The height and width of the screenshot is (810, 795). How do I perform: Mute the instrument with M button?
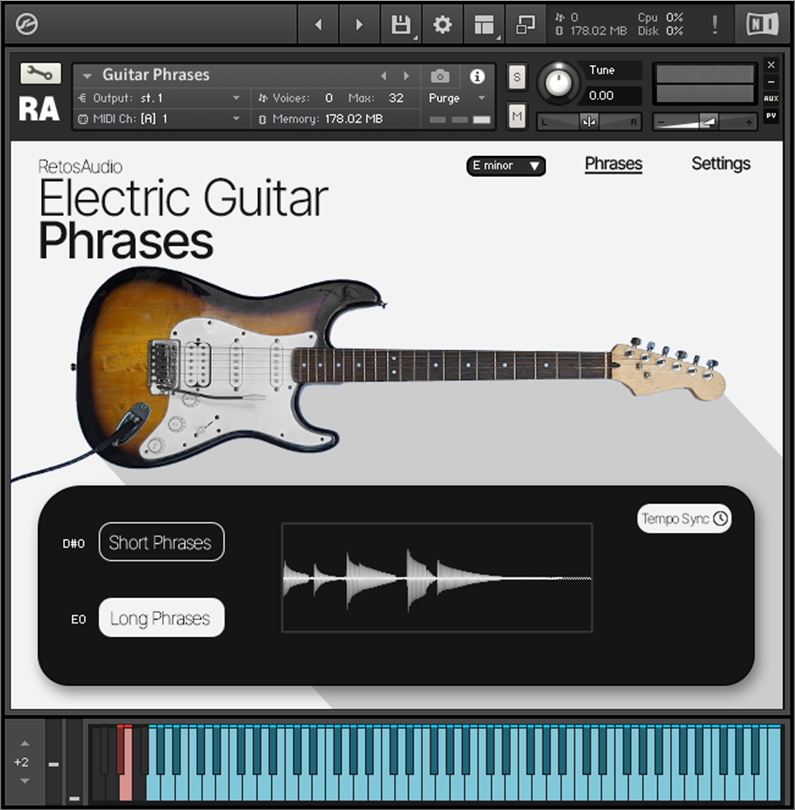click(517, 116)
